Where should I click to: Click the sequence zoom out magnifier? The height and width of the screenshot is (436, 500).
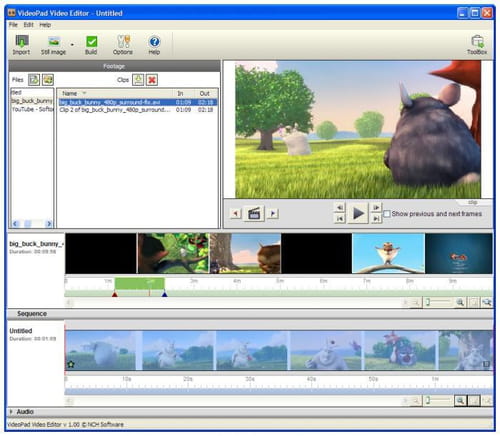coord(416,400)
